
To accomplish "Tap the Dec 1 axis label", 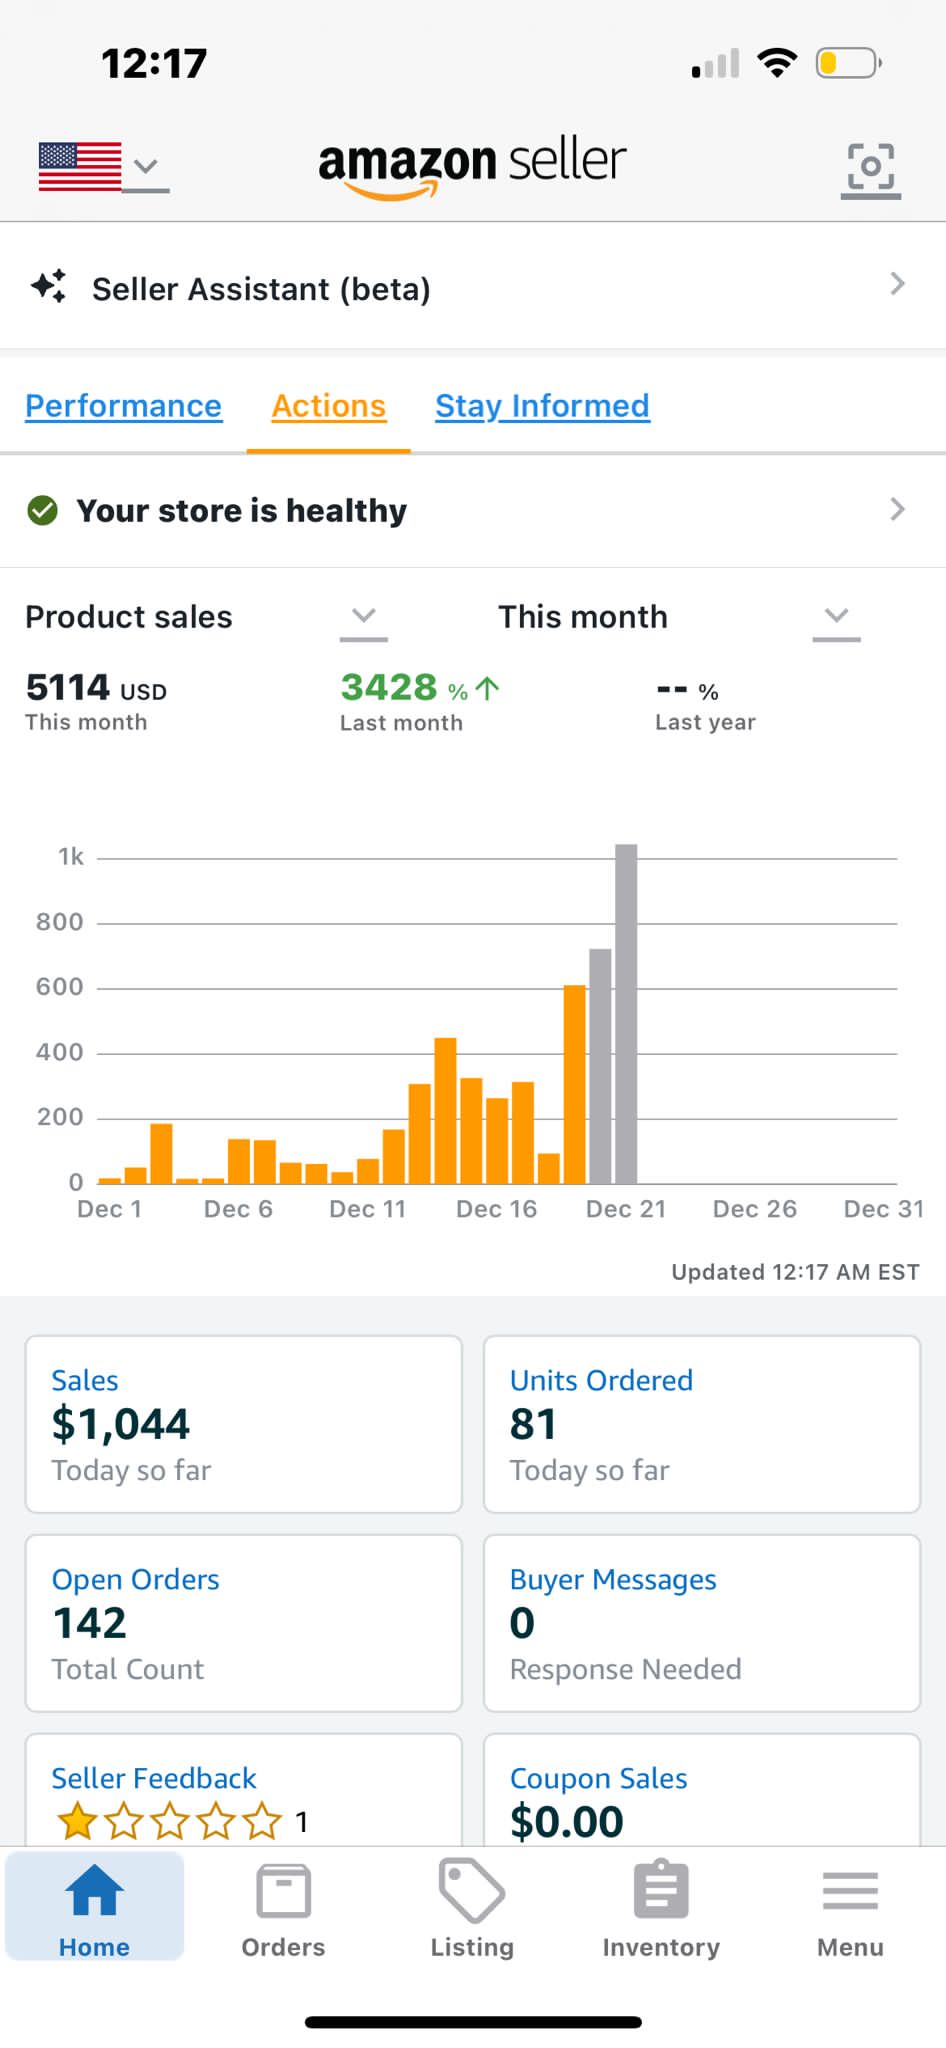I will [x=109, y=1209].
